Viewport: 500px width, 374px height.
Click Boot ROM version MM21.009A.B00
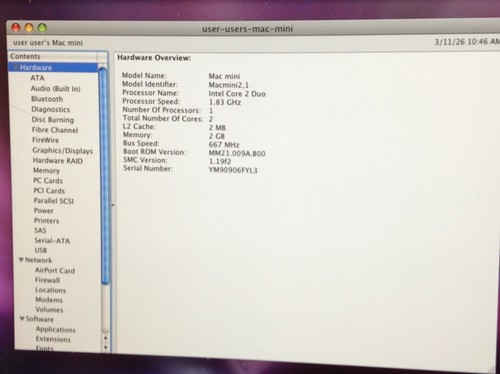(237, 153)
